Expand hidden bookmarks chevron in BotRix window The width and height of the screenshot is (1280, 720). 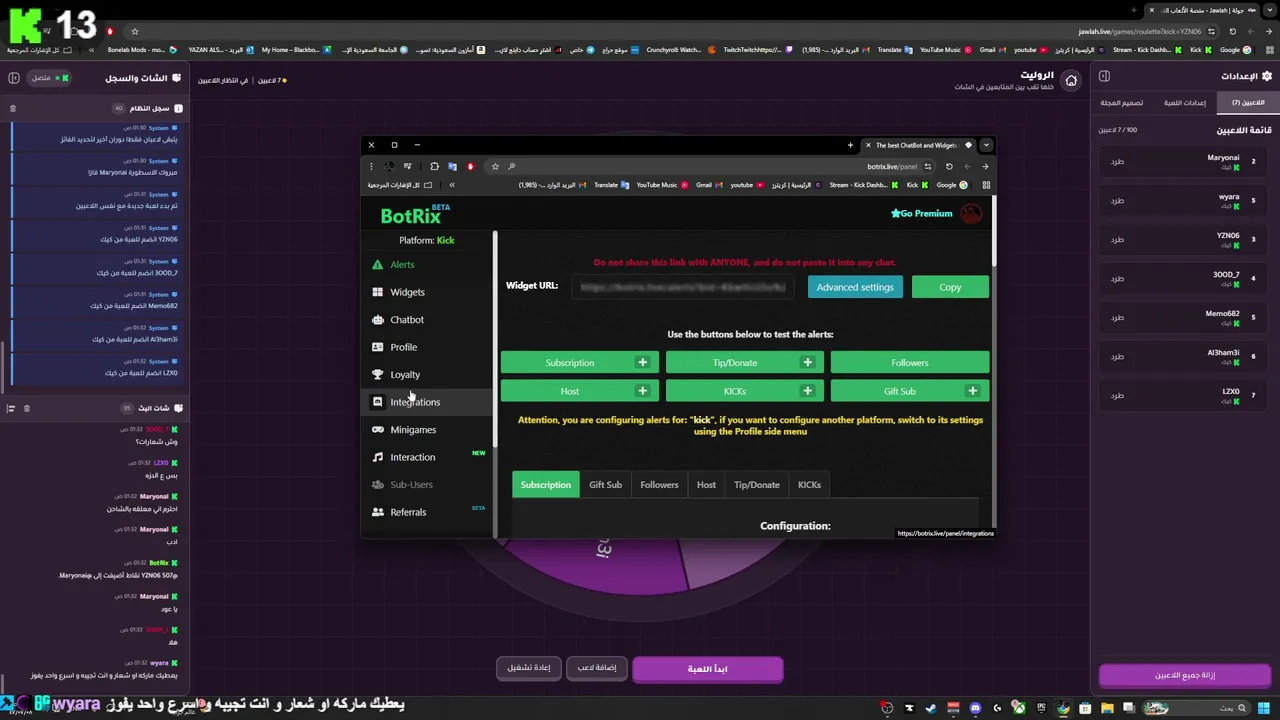click(x=452, y=185)
